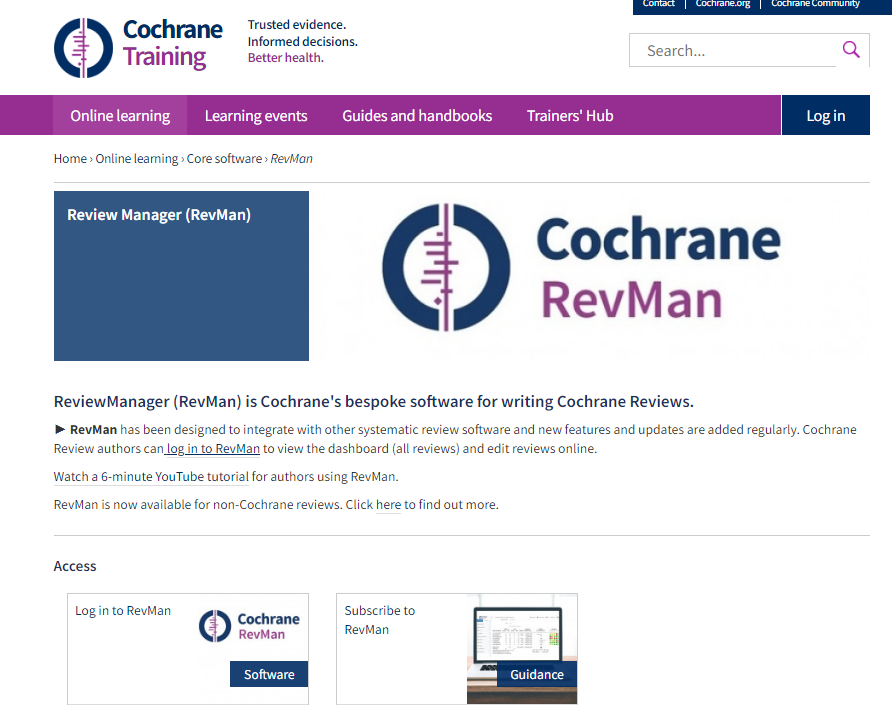Click the Core software breadcrumb
This screenshot has width=892, height=716.
(x=224, y=158)
